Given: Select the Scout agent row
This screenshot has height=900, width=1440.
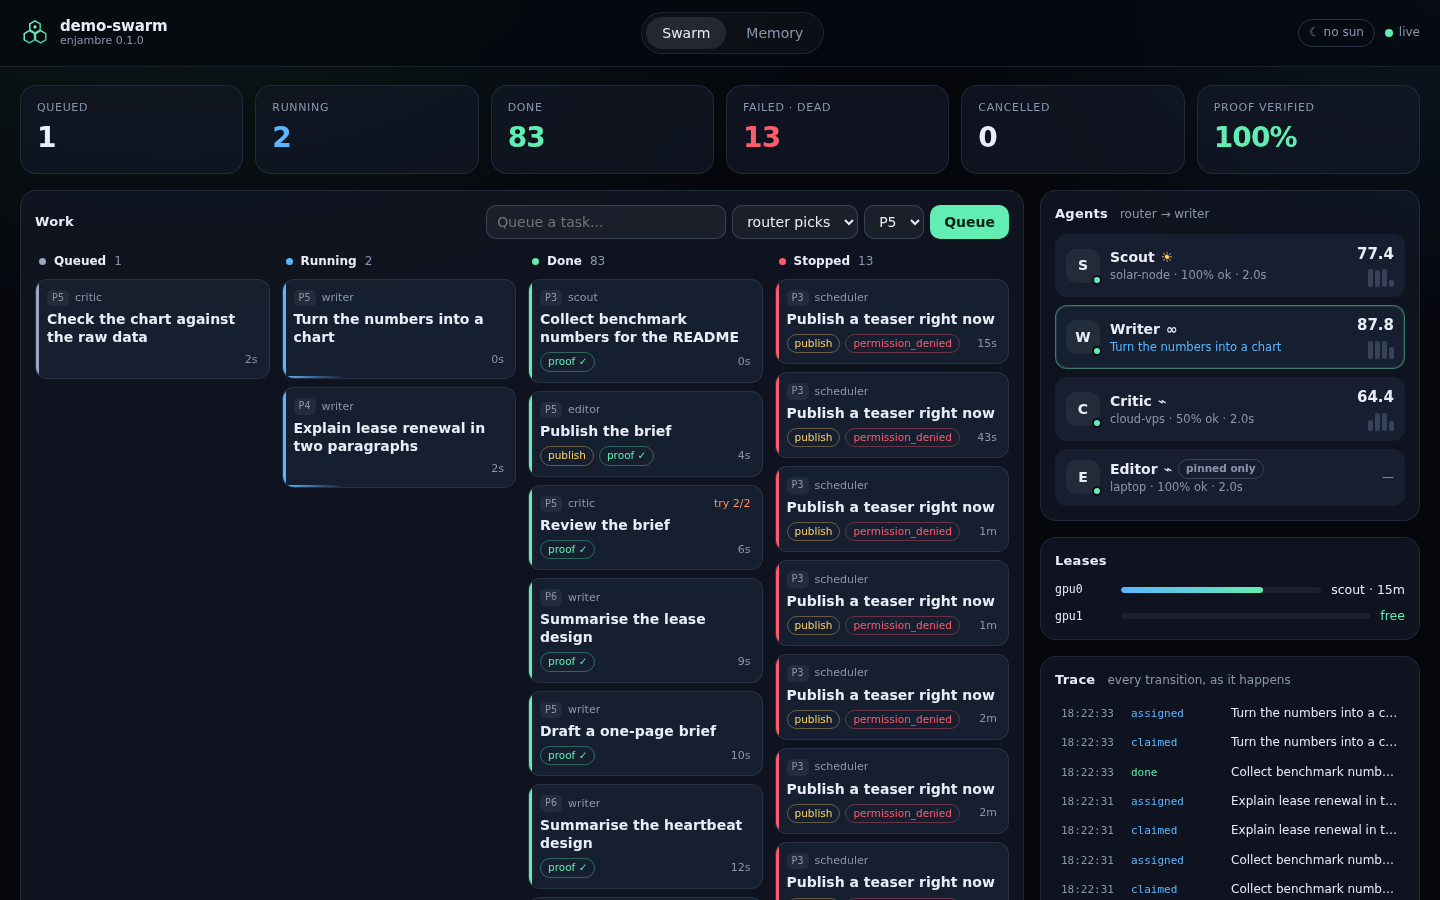Looking at the screenshot, I should coord(1230,266).
